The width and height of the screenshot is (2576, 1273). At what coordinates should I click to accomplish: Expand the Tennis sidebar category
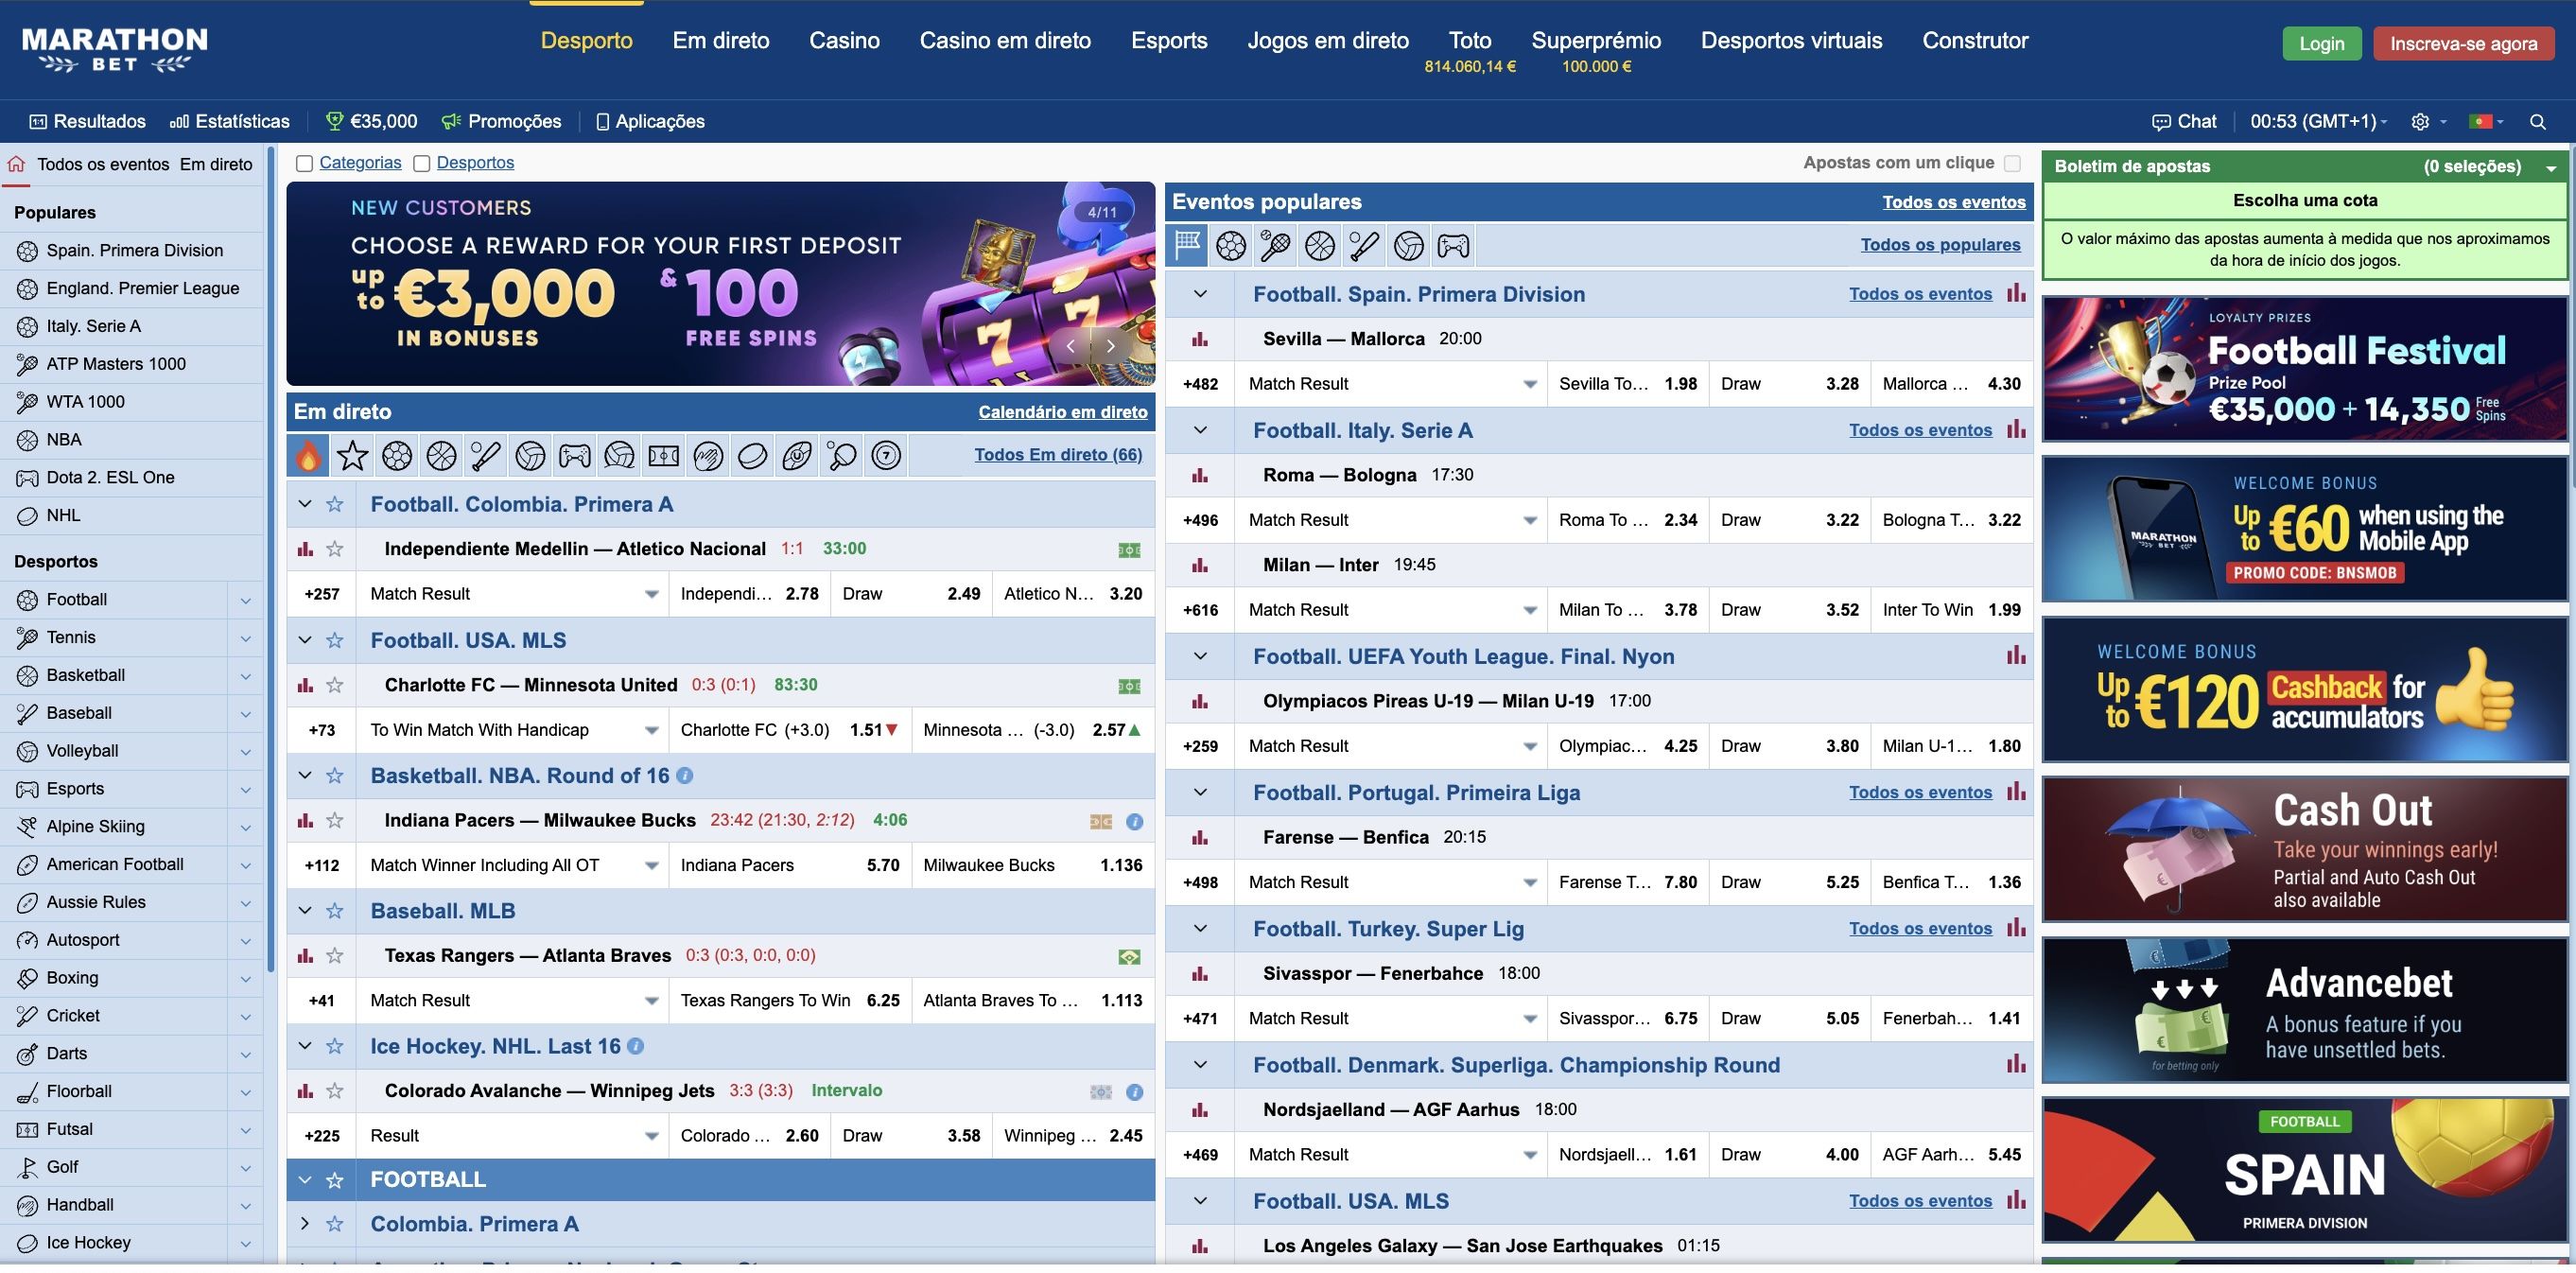coord(245,638)
